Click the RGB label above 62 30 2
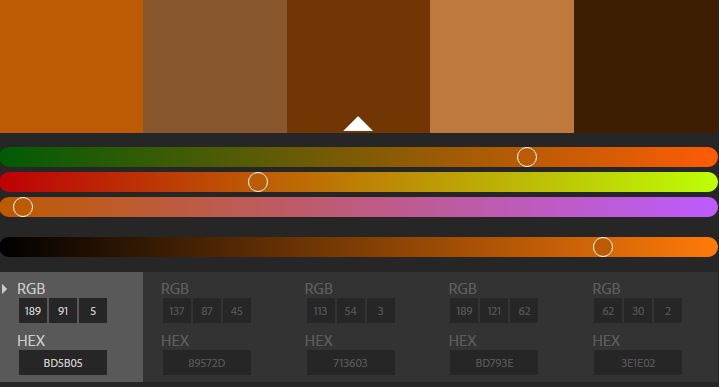The width and height of the screenshot is (719, 387). tap(606, 289)
